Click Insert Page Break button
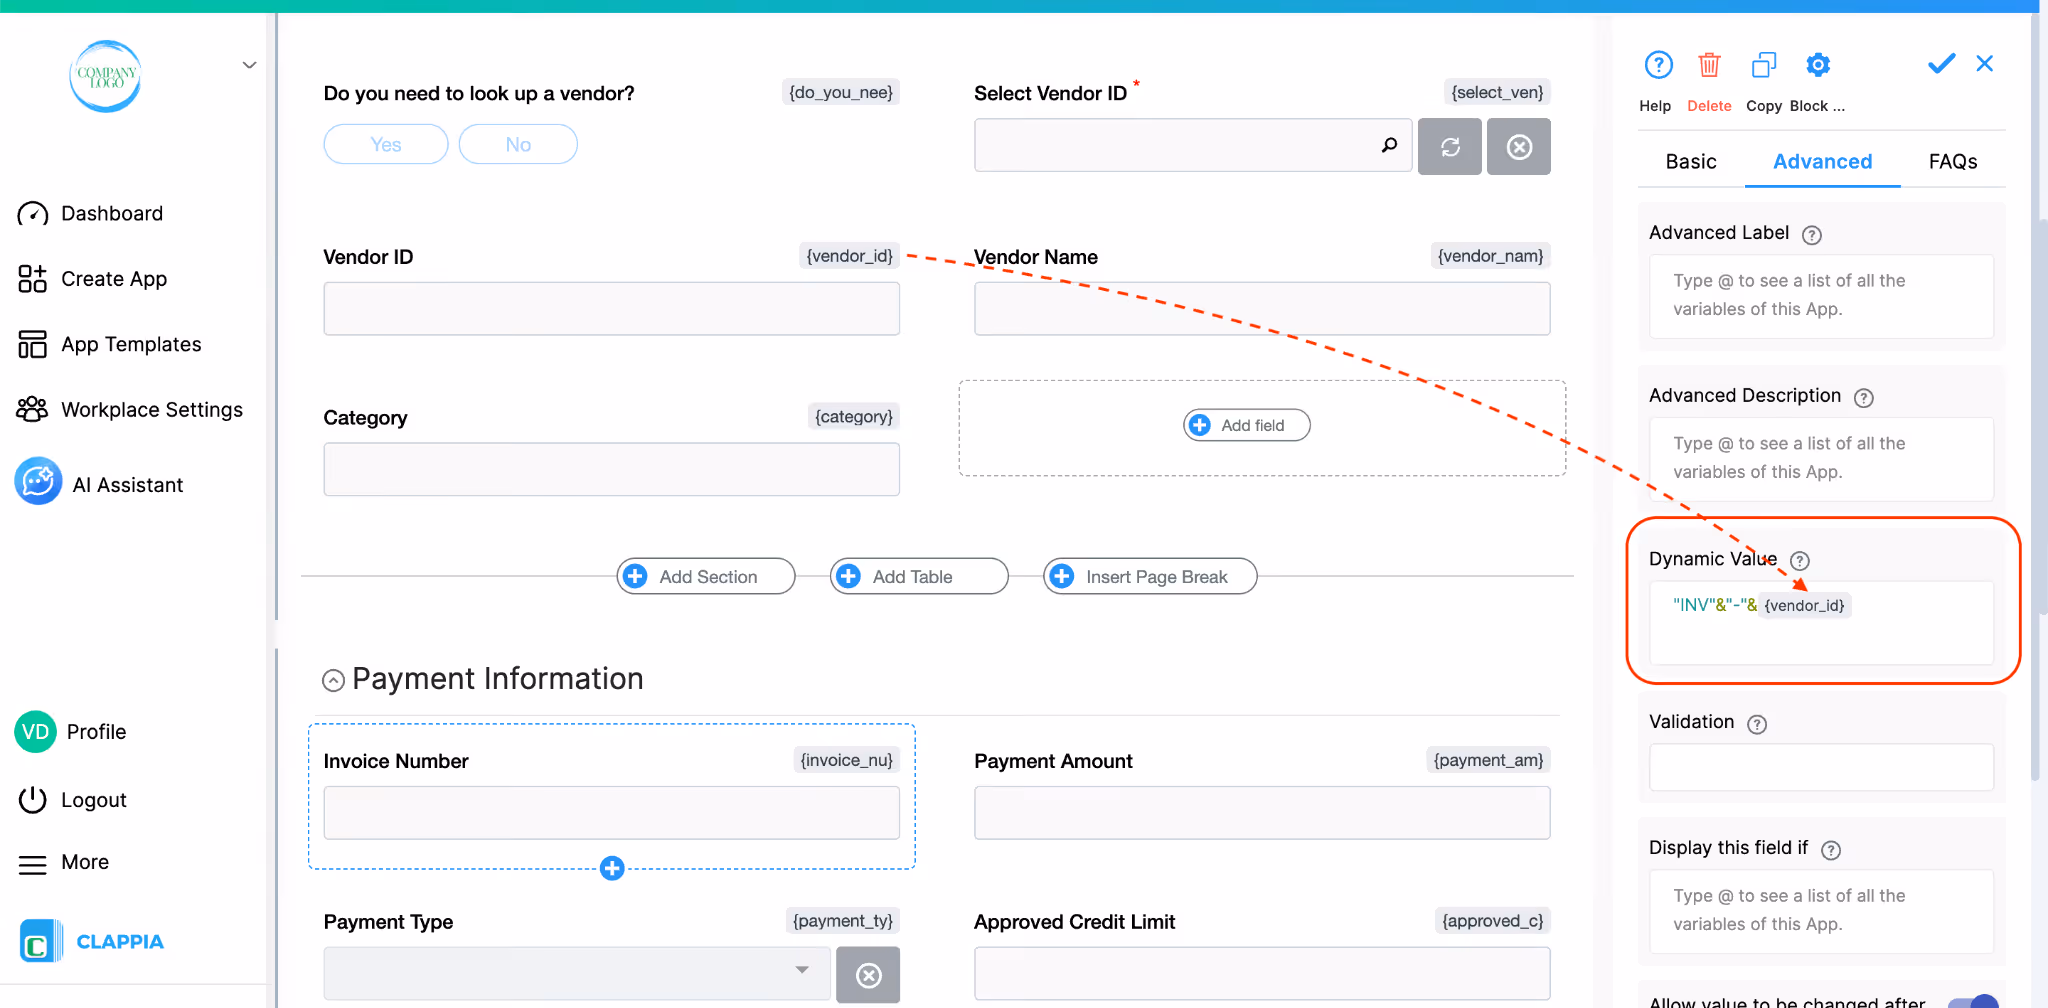 pyautogui.click(x=1150, y=576)
